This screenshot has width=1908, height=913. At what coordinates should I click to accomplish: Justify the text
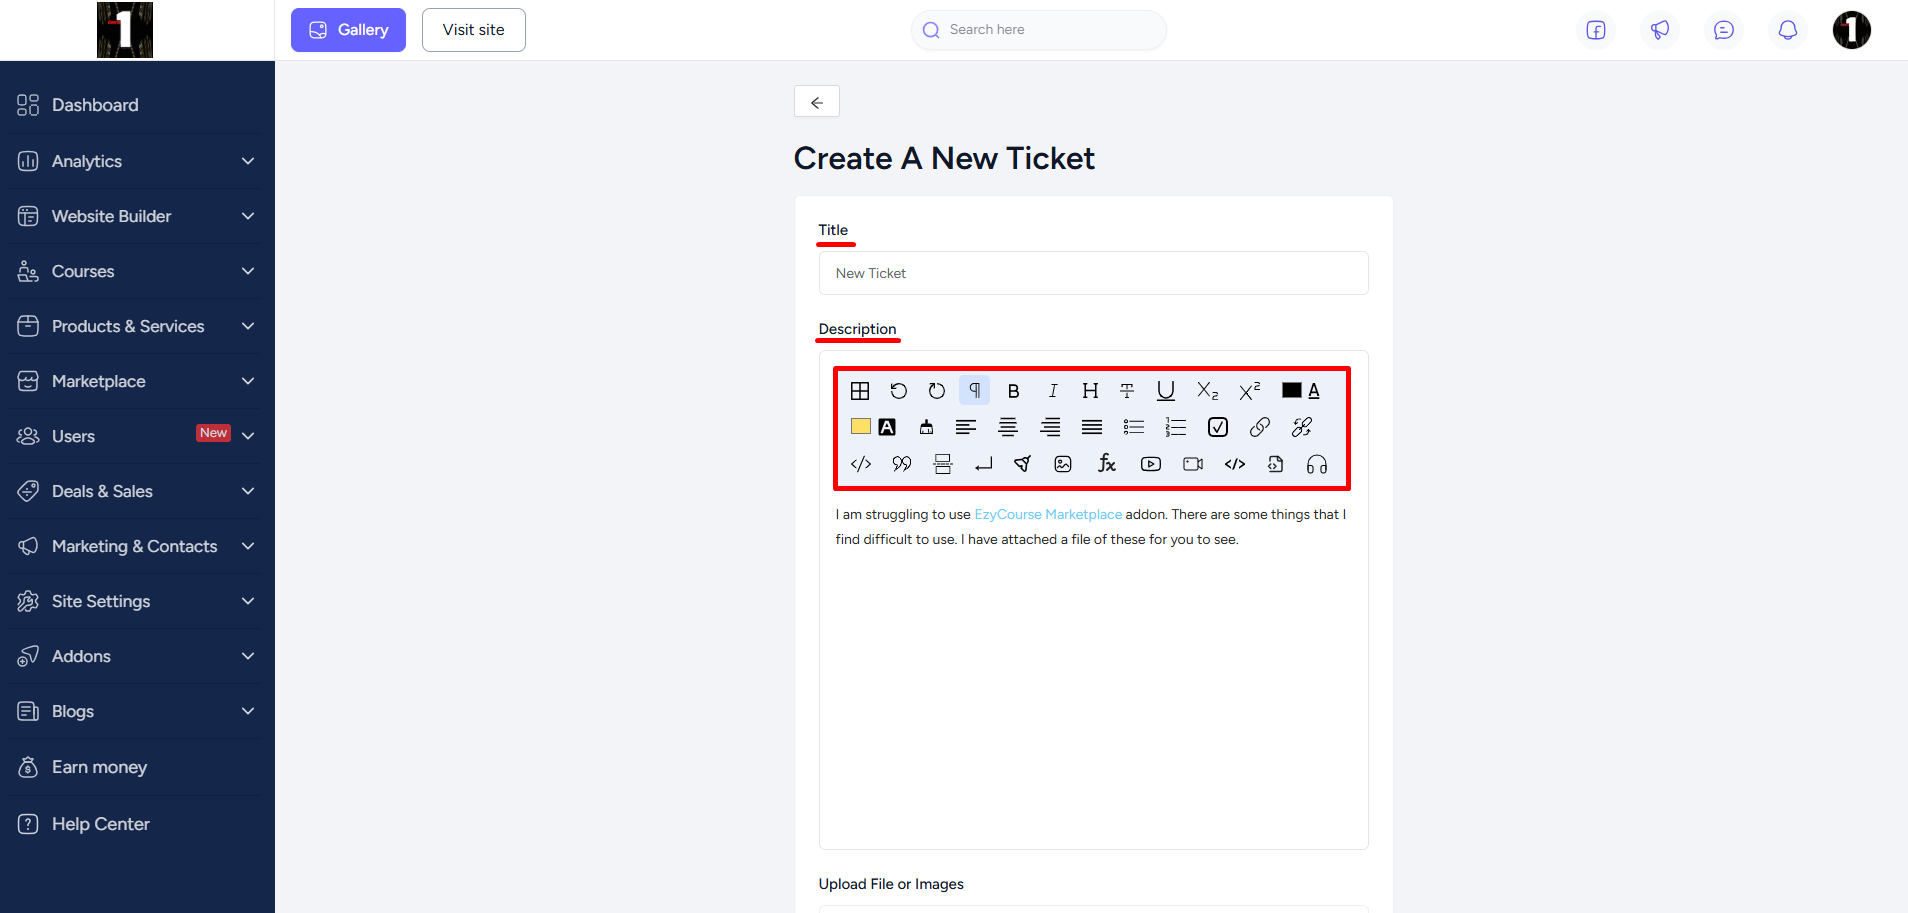[x=1092, y=428]
